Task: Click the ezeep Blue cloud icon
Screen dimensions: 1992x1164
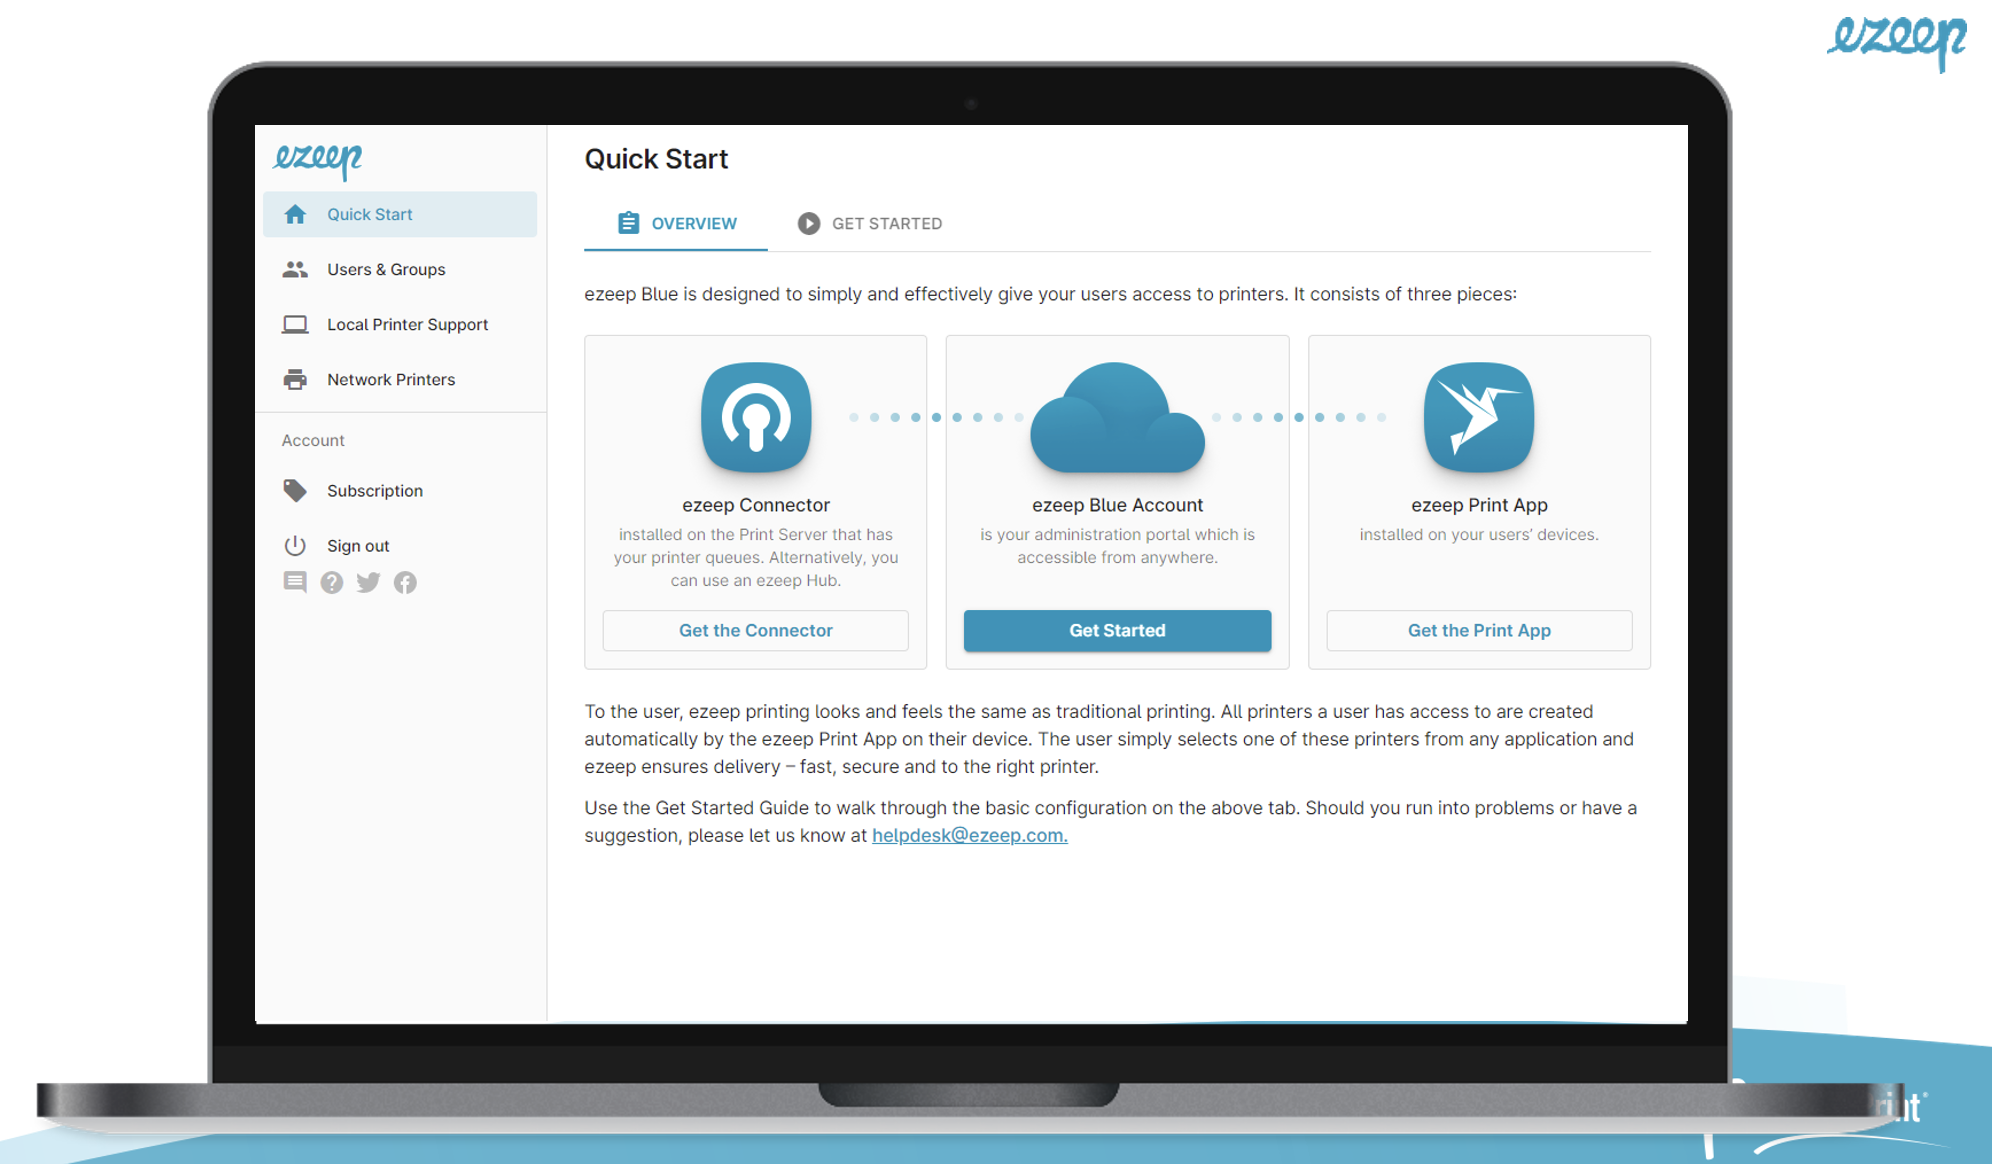Action: (x=1117, y=420)
